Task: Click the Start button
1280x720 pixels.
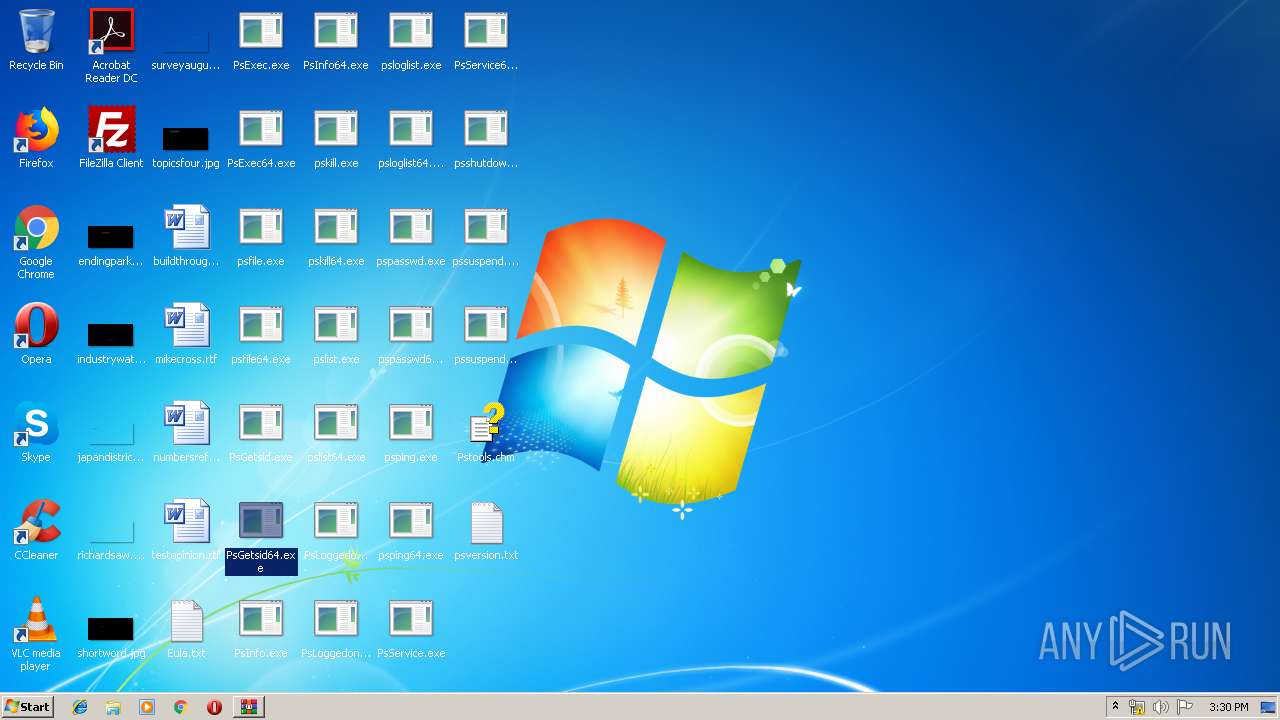Action: 27,706
